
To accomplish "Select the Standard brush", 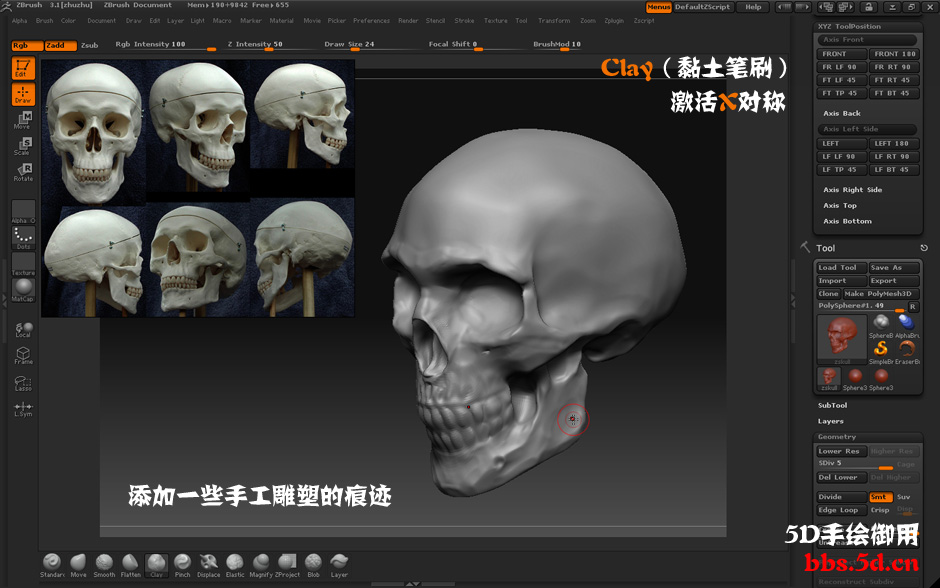I will click(x=52, y=566).
